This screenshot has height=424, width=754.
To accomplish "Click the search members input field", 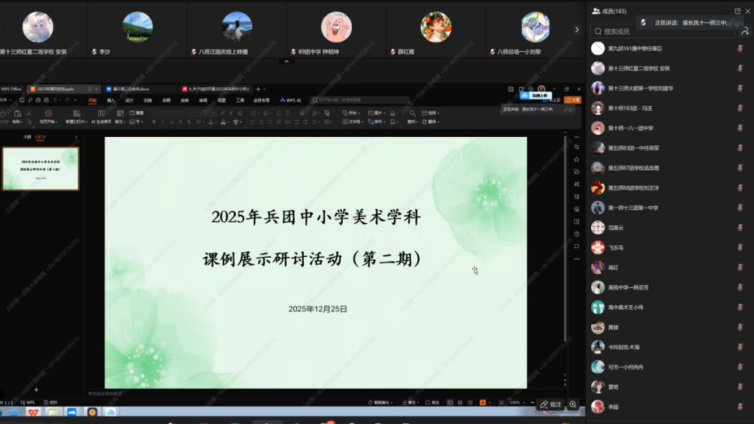I will (x=662, y=31).
